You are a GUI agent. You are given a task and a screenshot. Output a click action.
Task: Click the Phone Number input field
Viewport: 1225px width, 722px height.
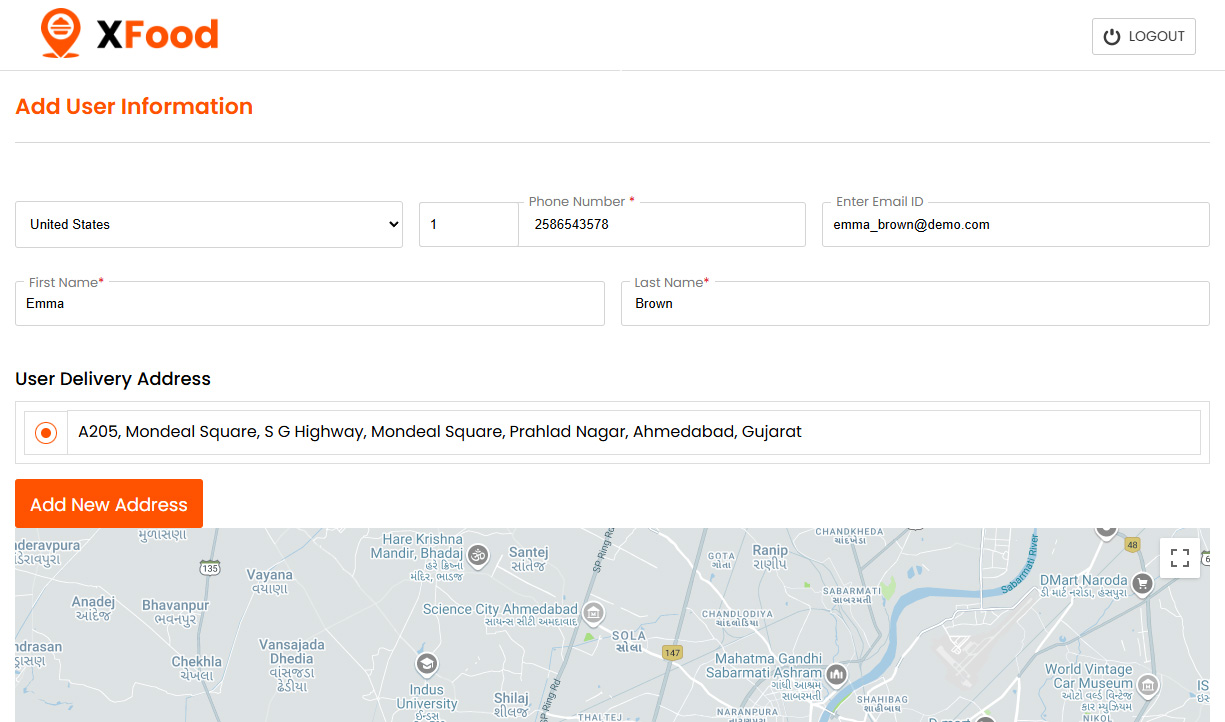(x=662, y=225)
